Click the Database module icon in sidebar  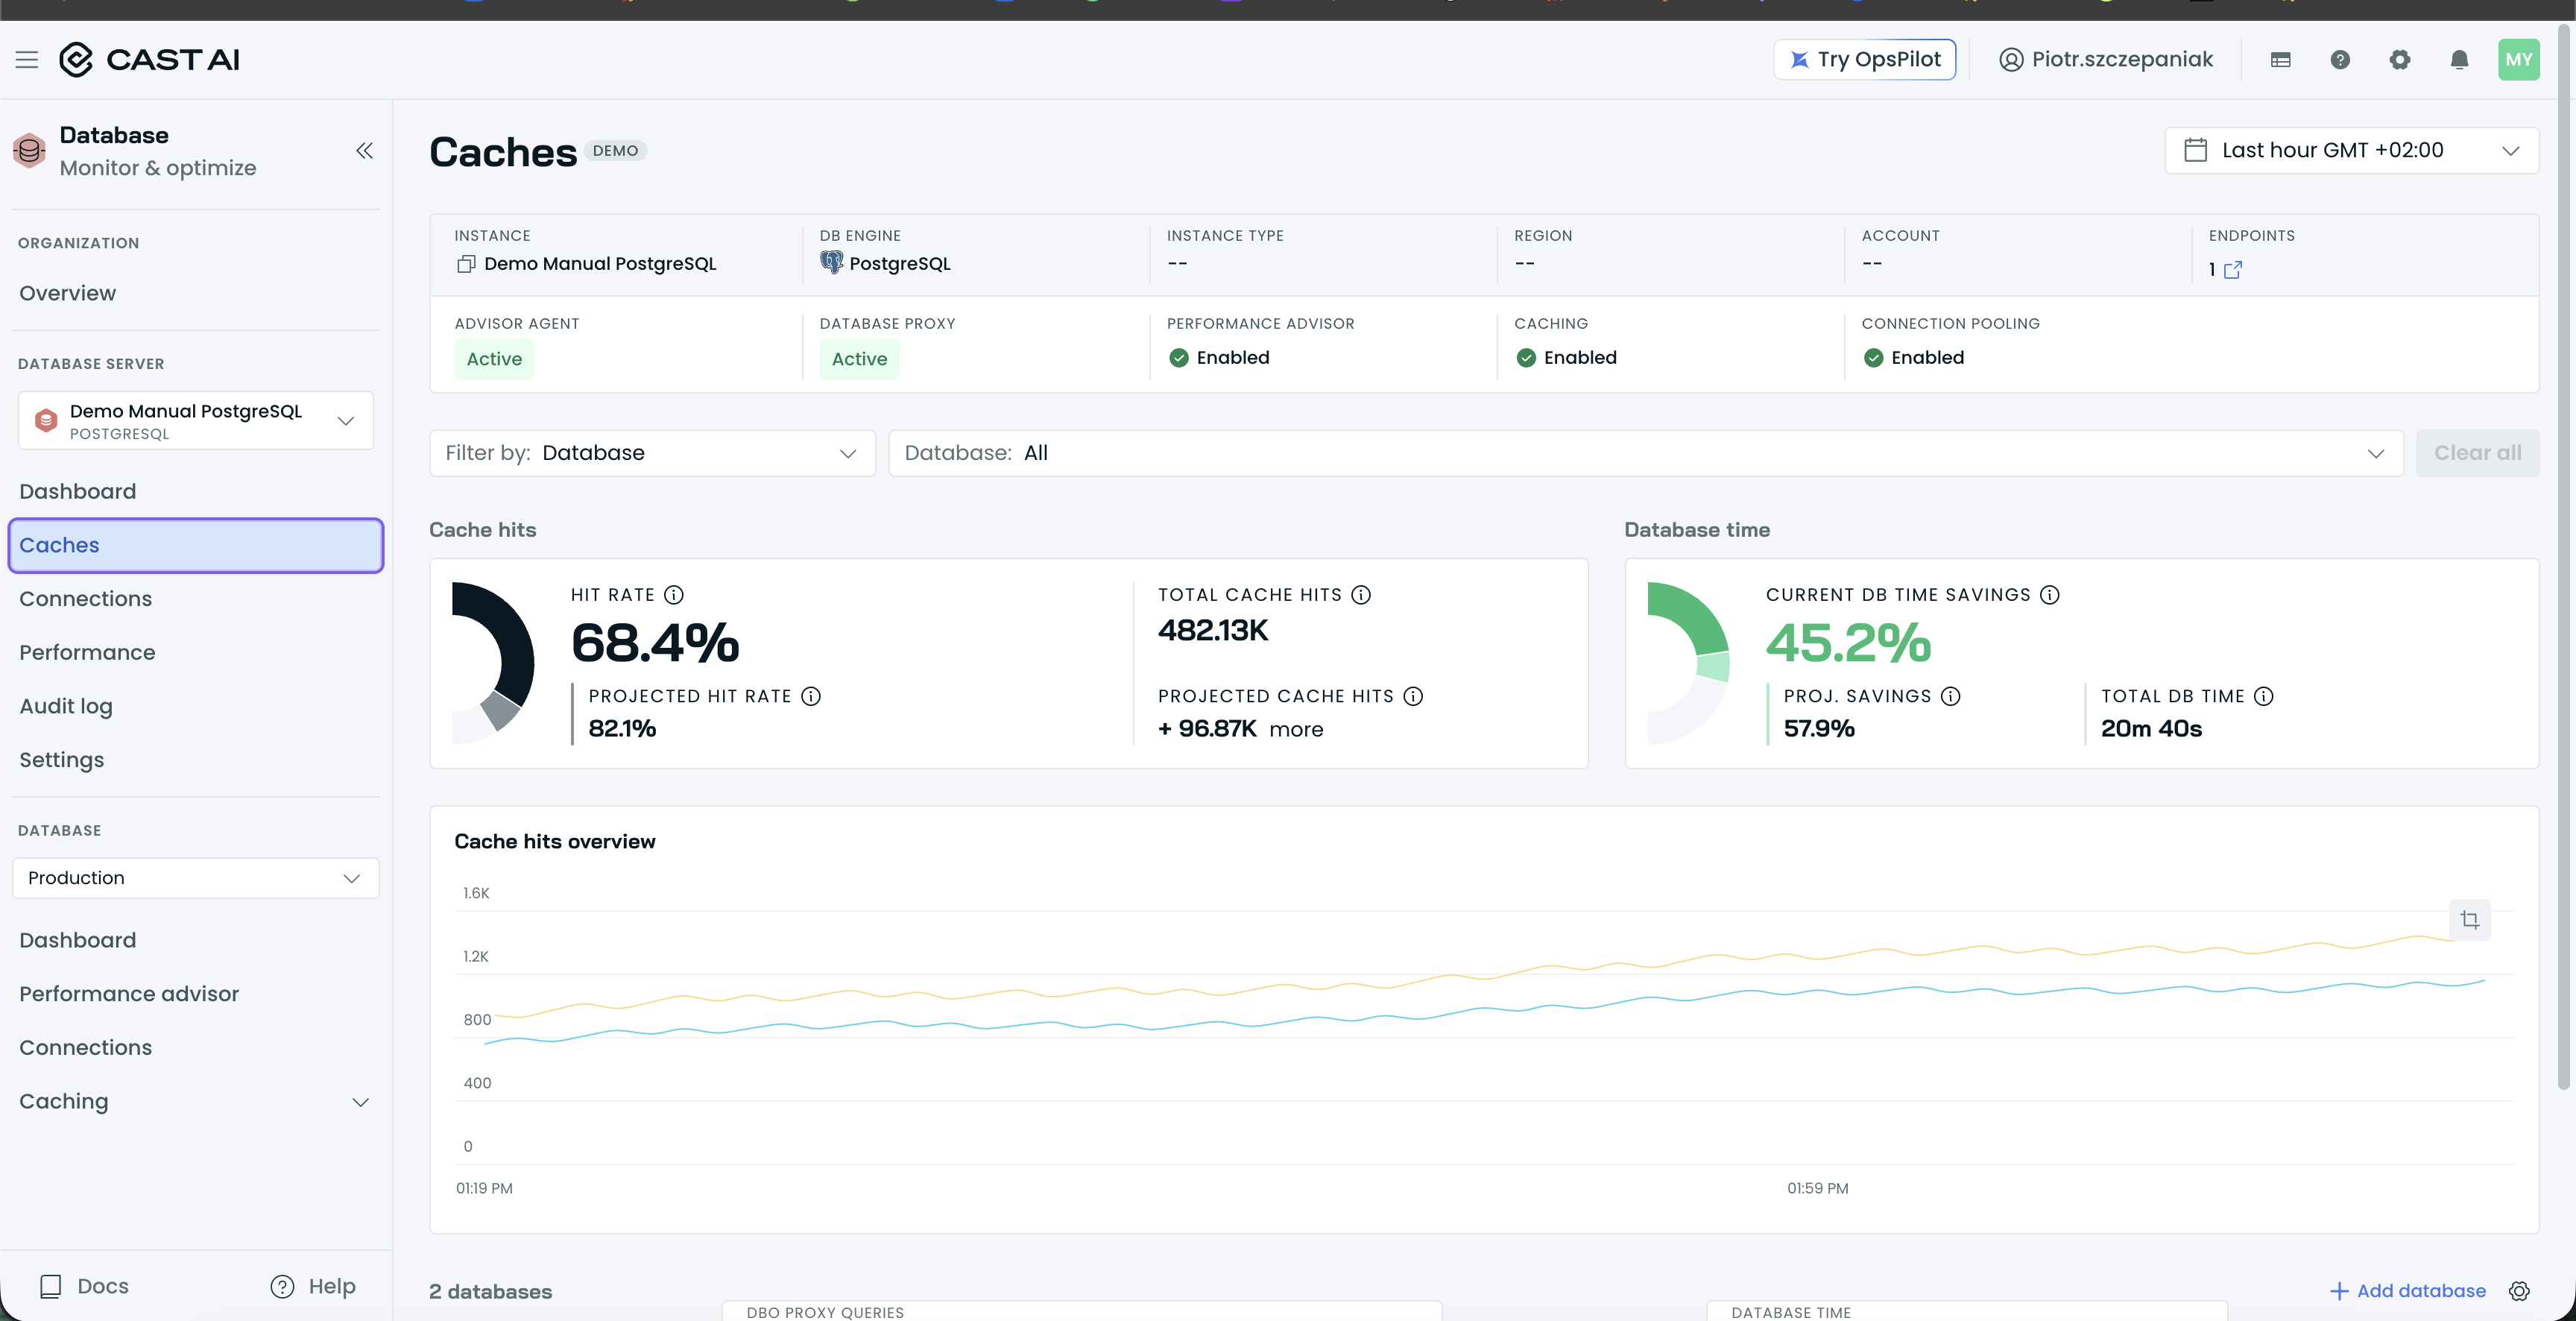(30, 151)
